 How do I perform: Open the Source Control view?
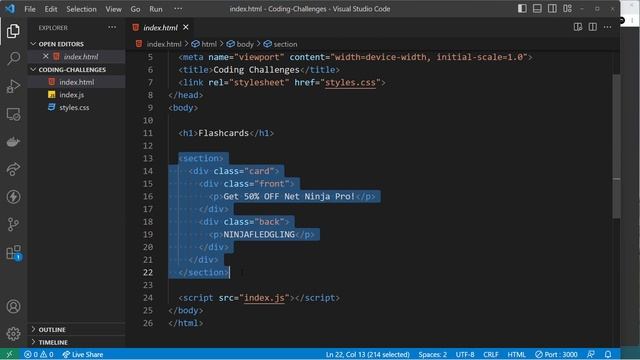click(x=13, y=224)
